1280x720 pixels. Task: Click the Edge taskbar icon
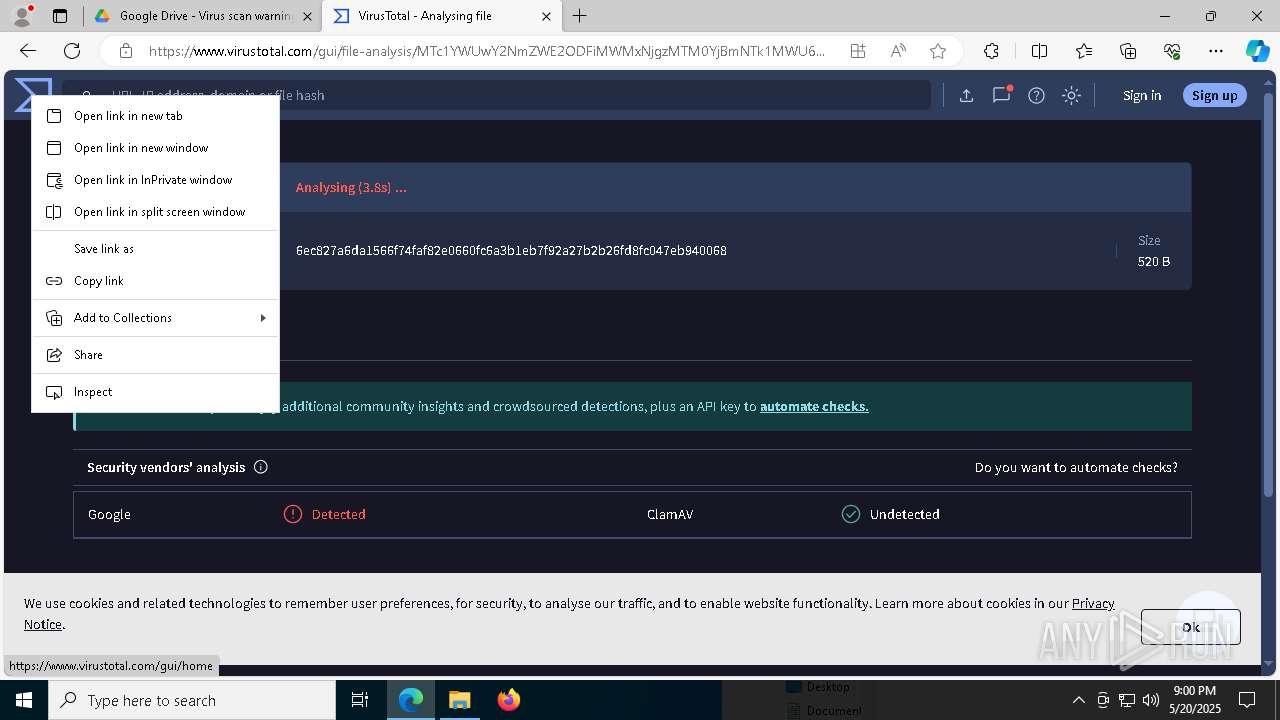point(411,700)
